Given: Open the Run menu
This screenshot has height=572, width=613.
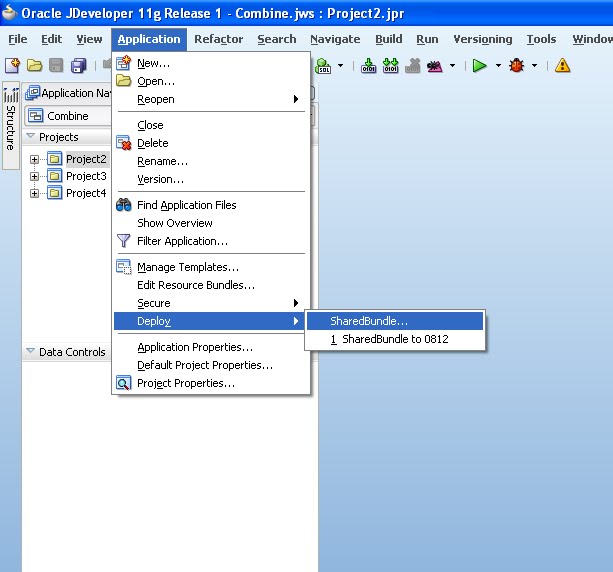Looking at the screenshot, I should tap(427, 39).
